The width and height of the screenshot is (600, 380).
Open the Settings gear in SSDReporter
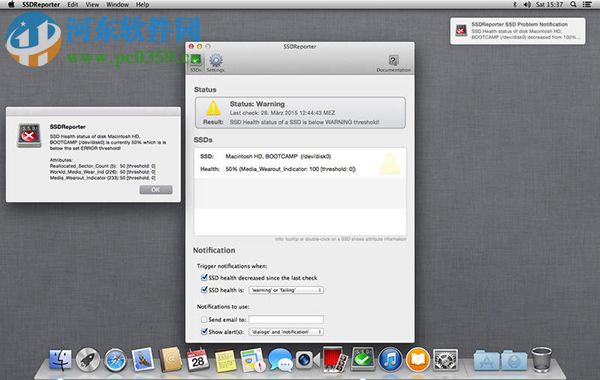pyautogui.click(x=215, y=63)
